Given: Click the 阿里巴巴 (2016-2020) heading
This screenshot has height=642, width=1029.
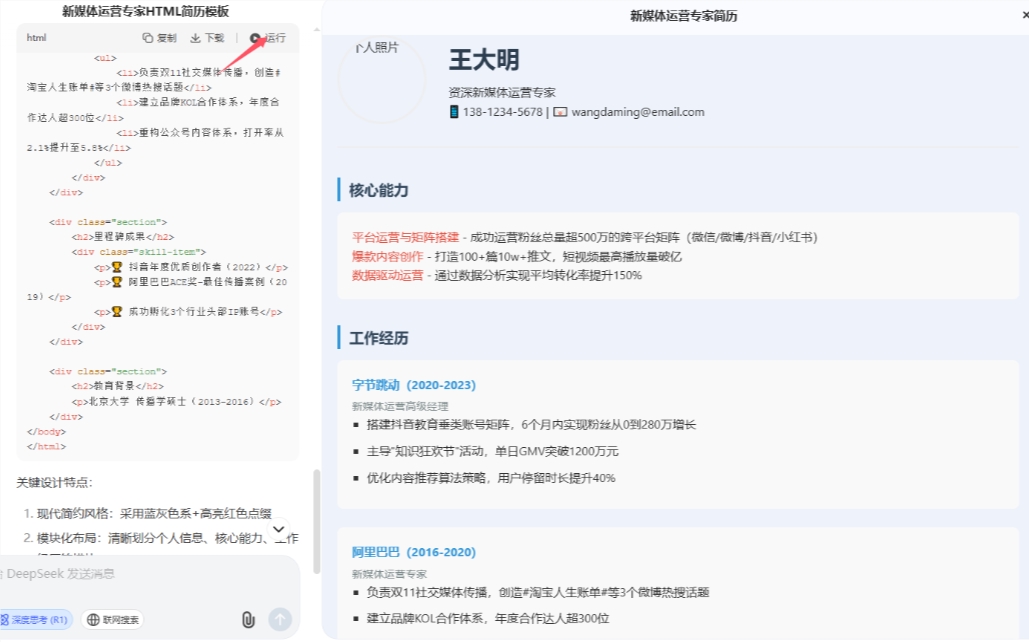Looking at the screenshot, I should click(413, 552).
